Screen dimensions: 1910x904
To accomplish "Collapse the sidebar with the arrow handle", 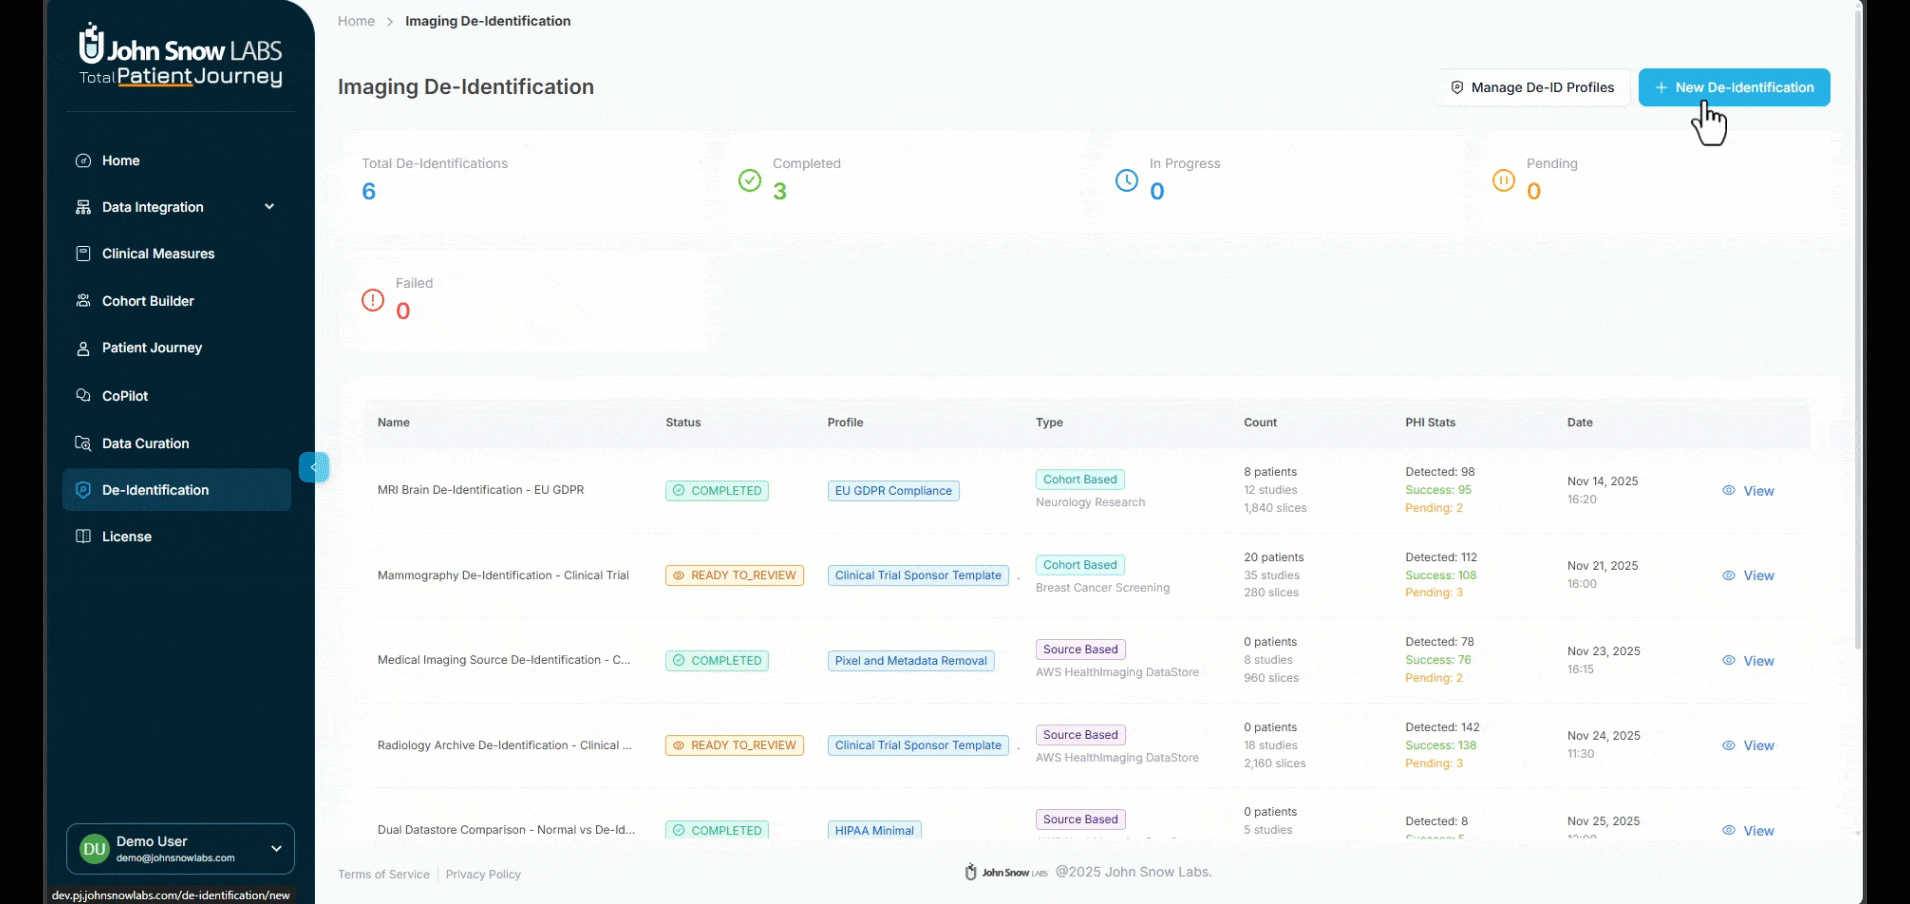I will point(314,467).
